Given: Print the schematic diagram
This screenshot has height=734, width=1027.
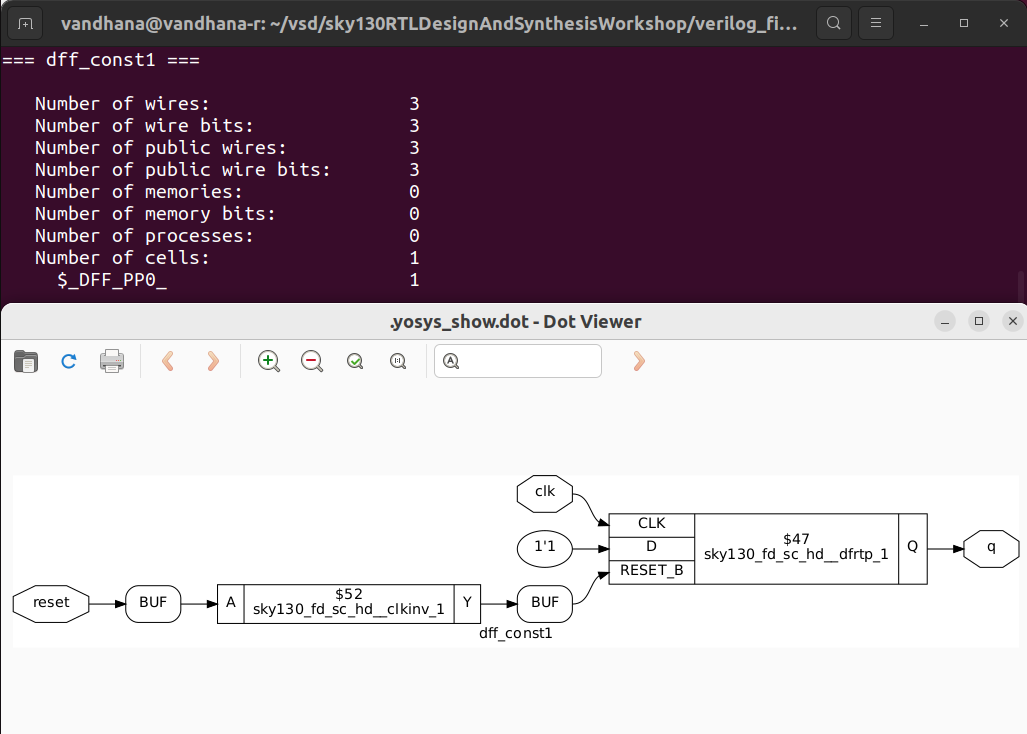Looking at the screenshot, I should click(111, 361).
